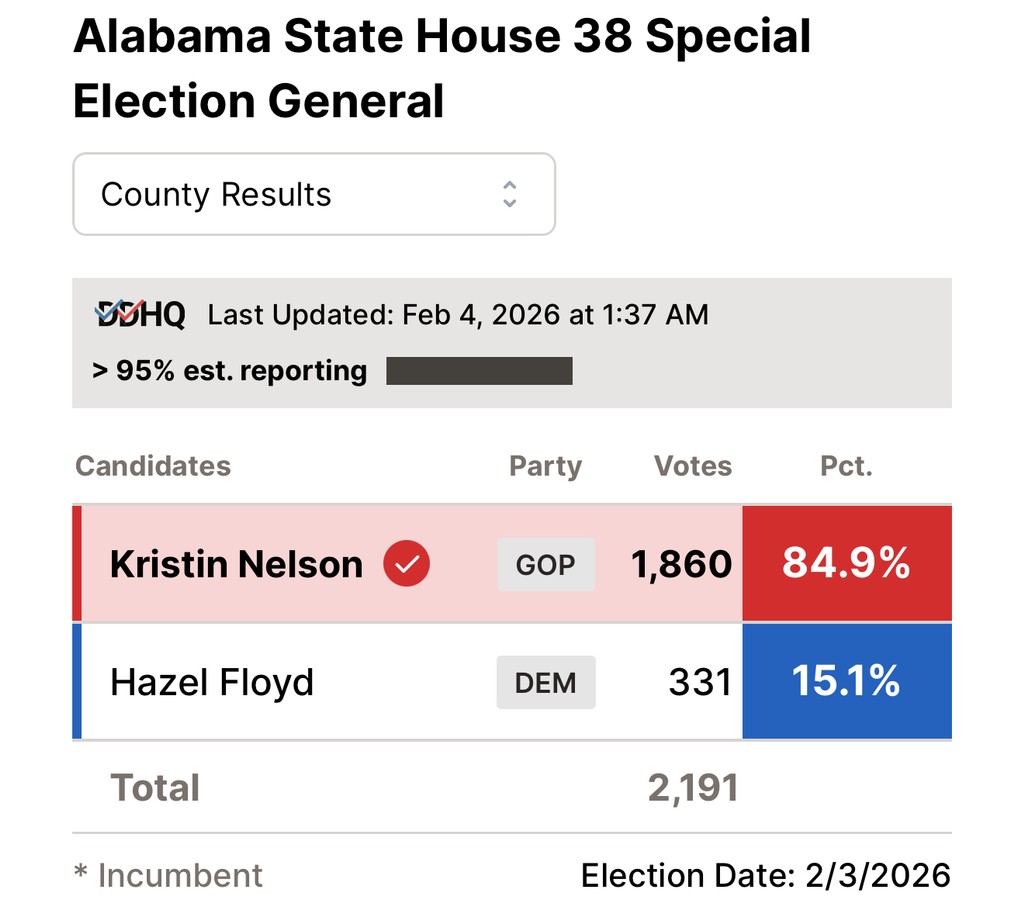Screen dimensions: 1024x920
Task: Click the winner checkmark next to Kristin Nelson
Action: click(407, 564)
